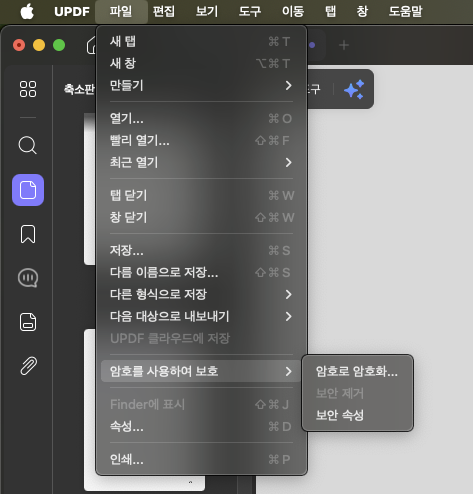This screenshot has height=494, width=473.
Task: Click the thumbnail grid icon in sidebar
Action: (x=28, y=89)
